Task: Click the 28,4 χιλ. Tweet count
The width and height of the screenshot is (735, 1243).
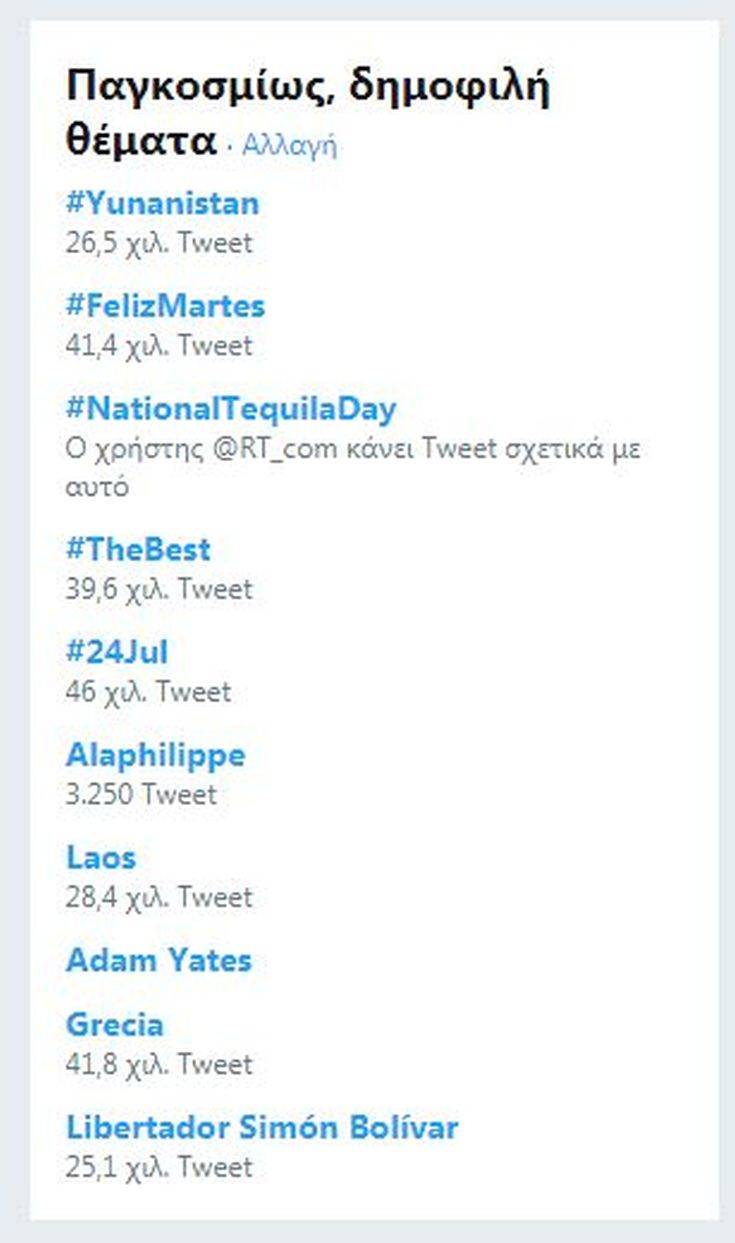Action: pyautogui.click(x=159, y=898)
